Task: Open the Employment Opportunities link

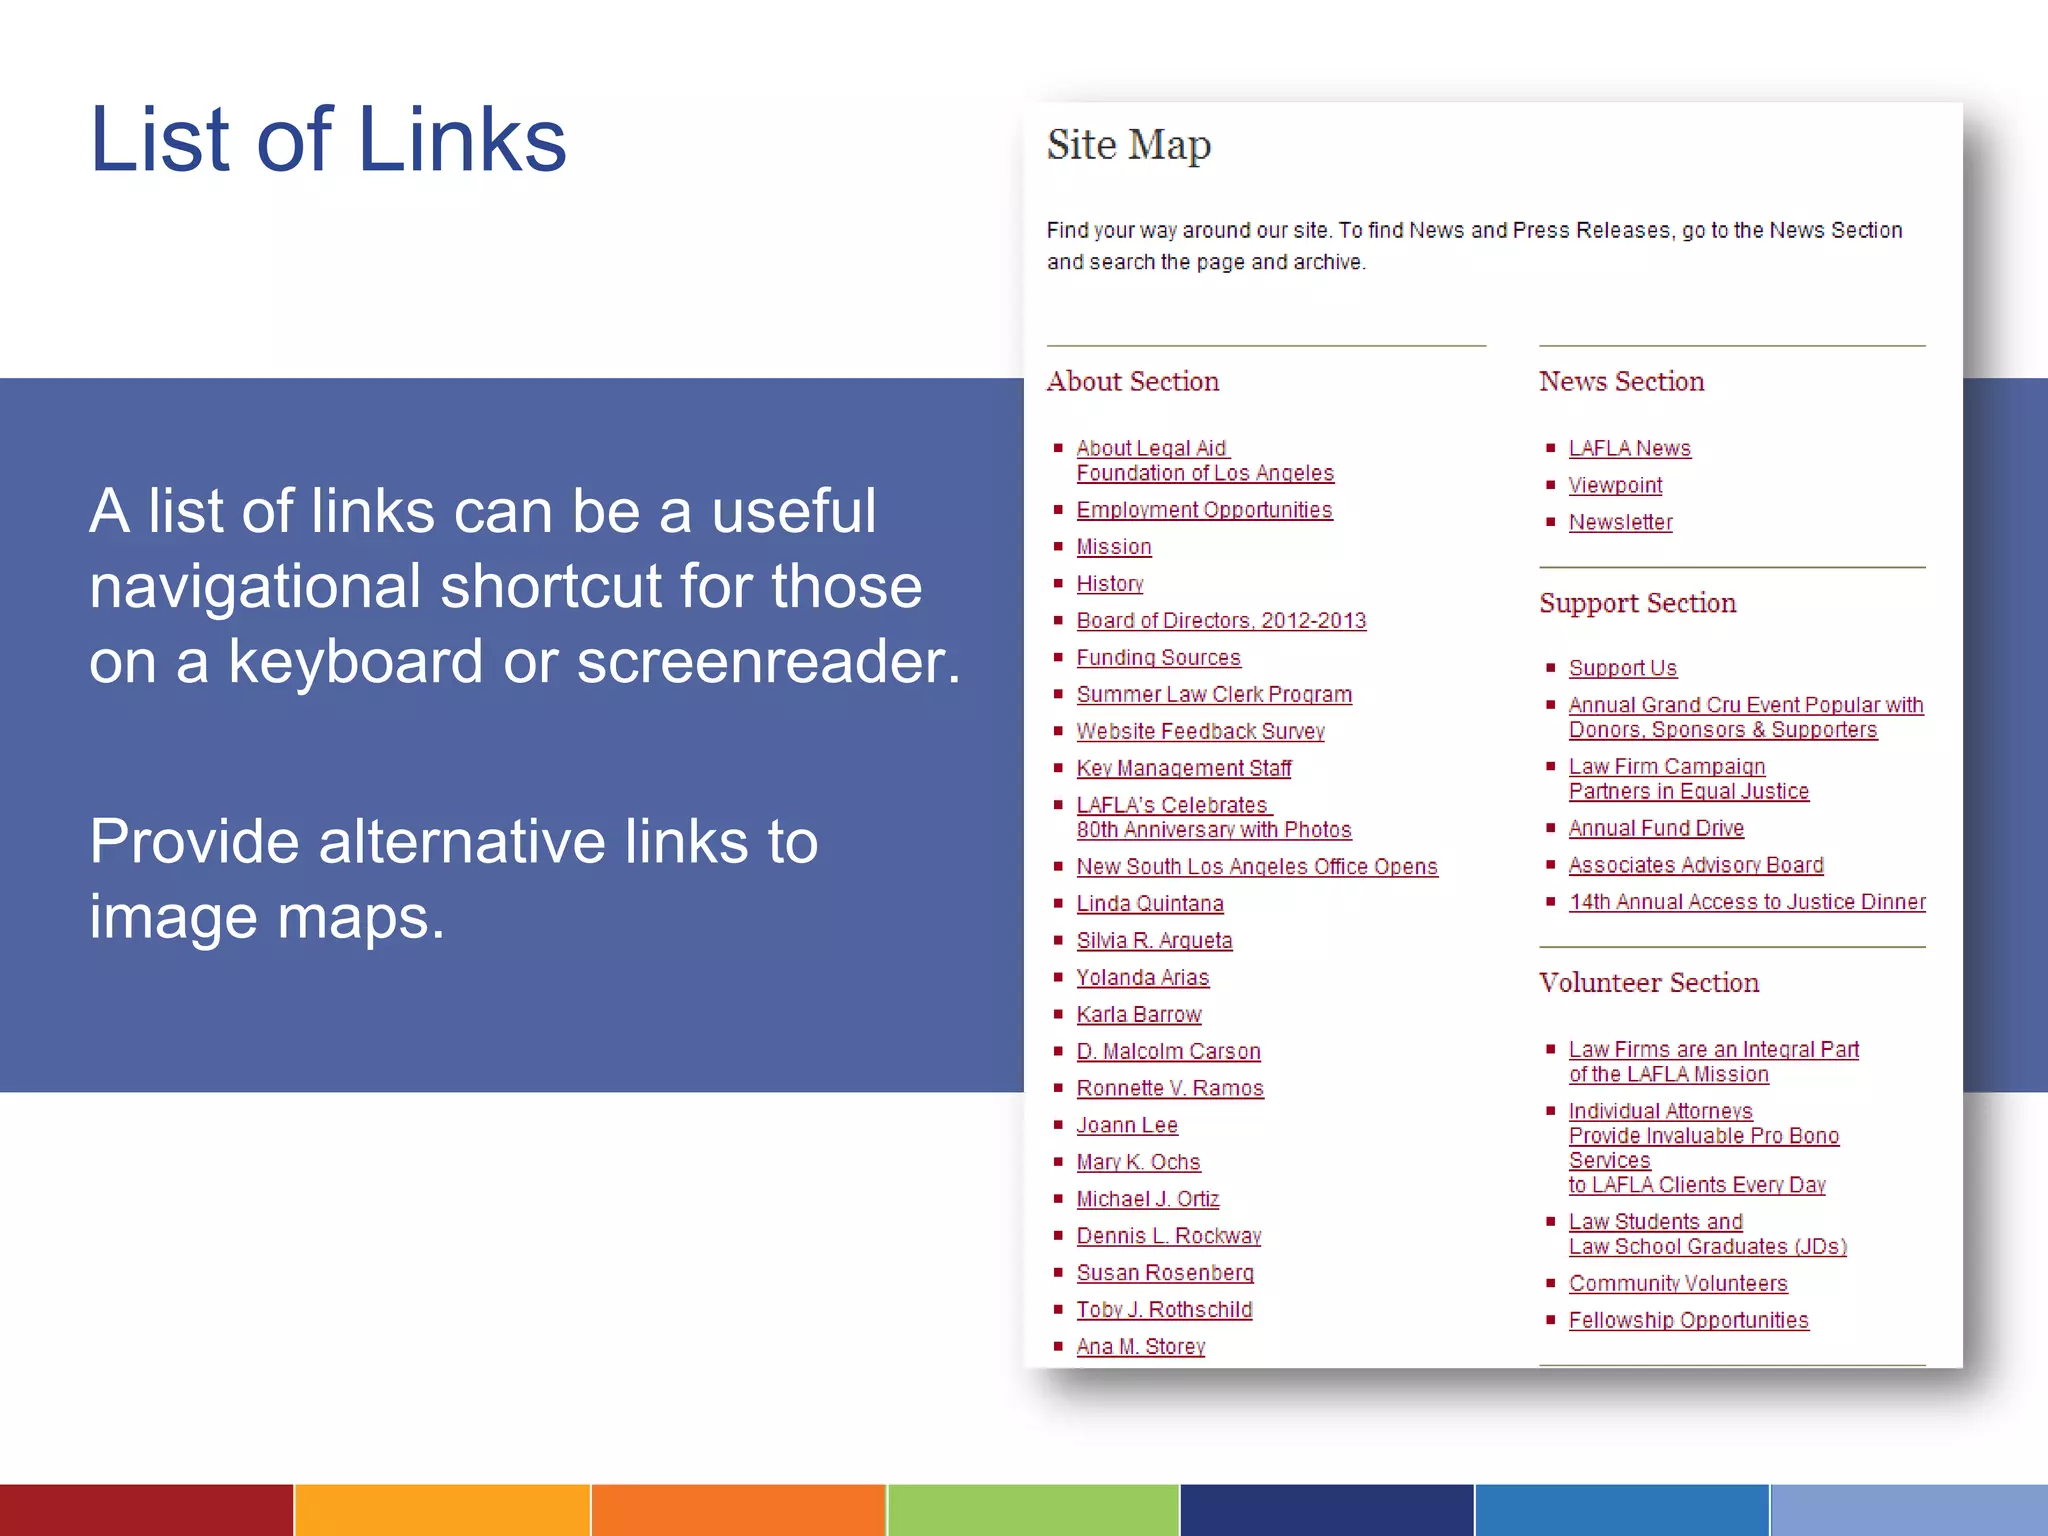Action: pyautogui.click(x=1204, y=510)
